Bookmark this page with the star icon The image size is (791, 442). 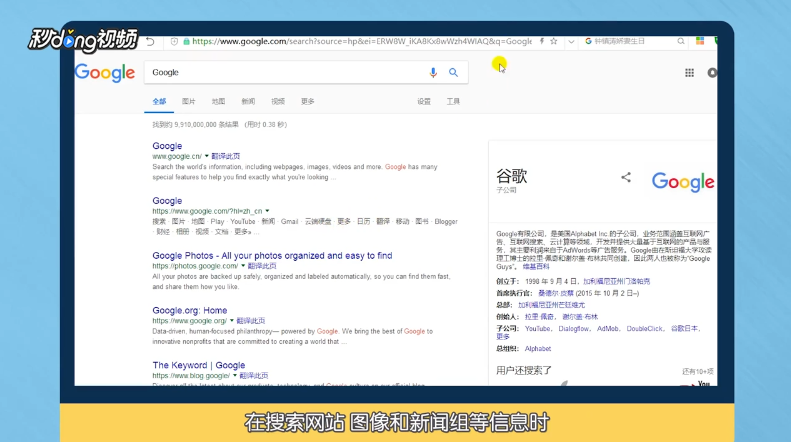[554, 41]
